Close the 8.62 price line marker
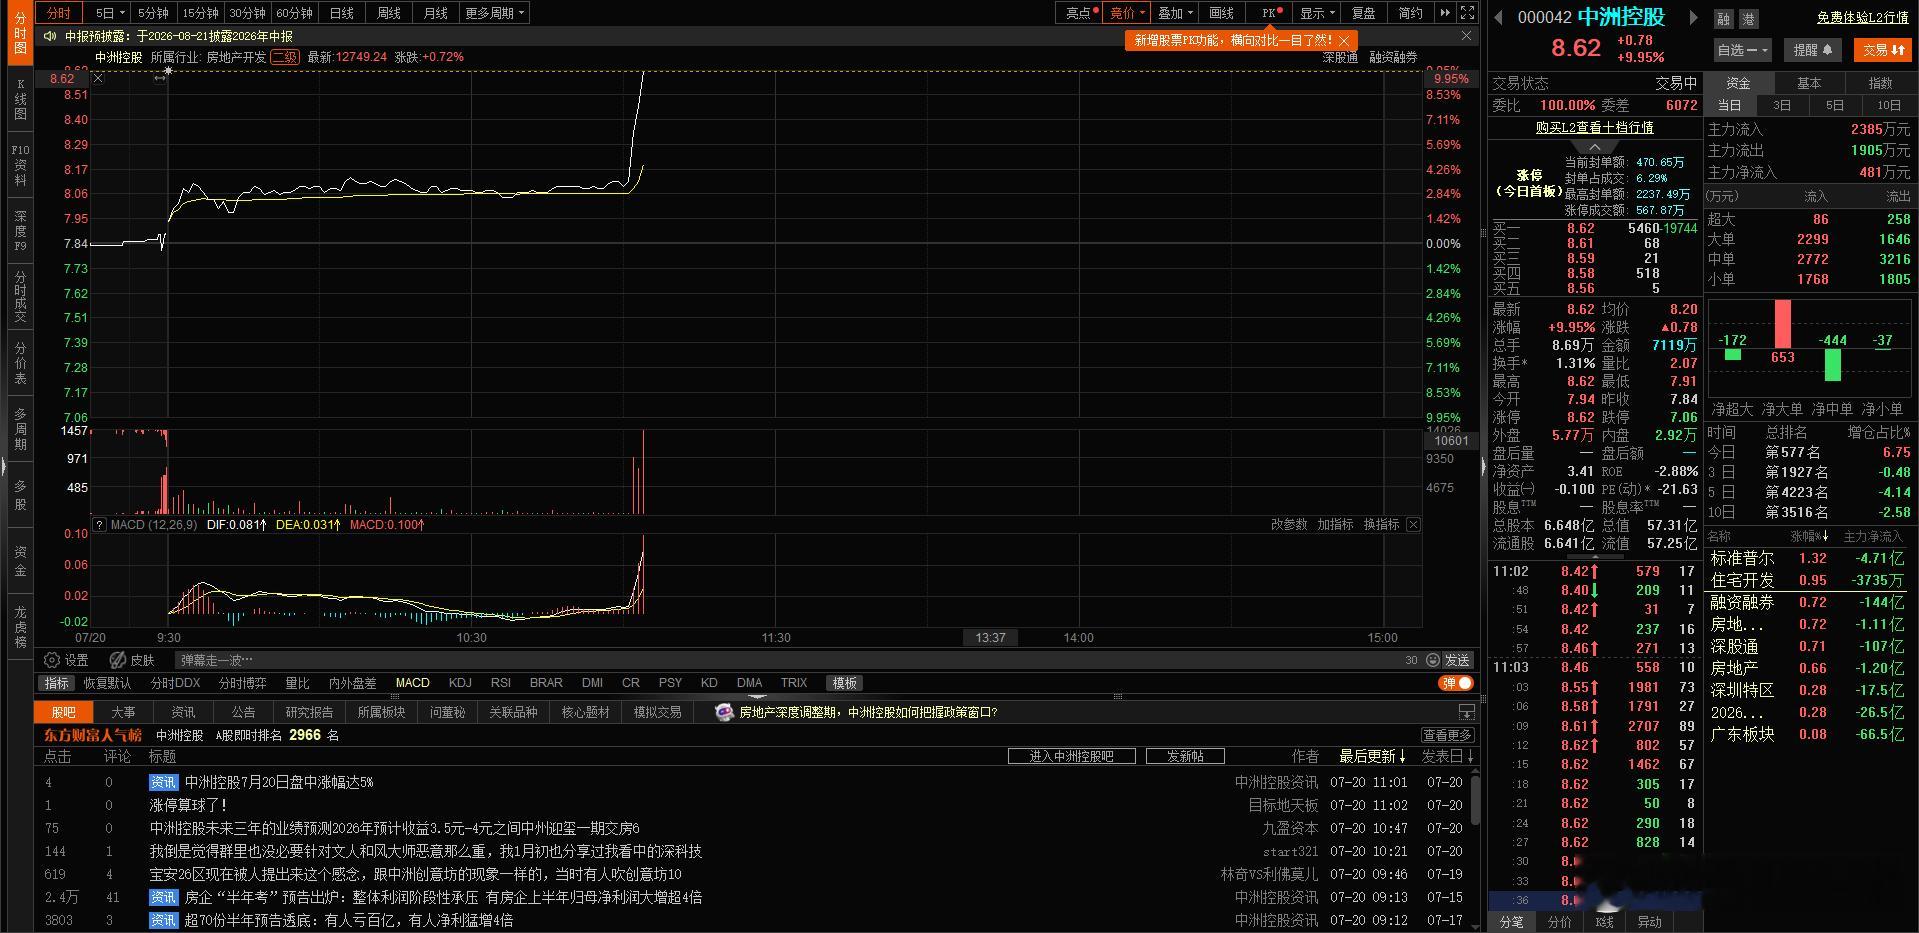The image size is (1919, 933). tap(98, 78)
